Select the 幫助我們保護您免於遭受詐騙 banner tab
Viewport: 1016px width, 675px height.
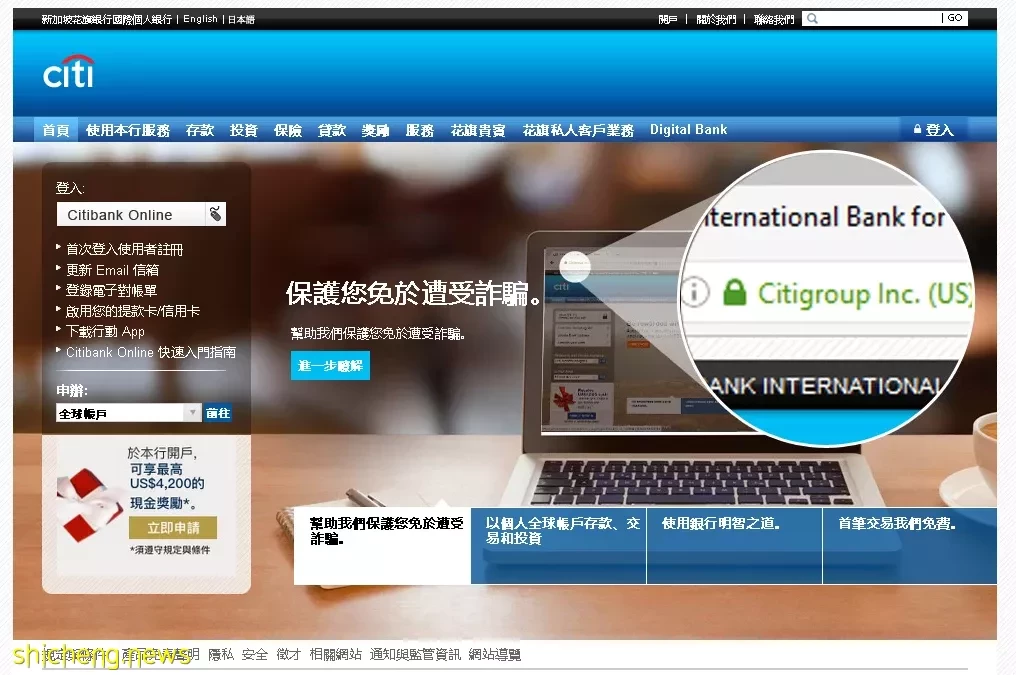click(x=382, y=546)
